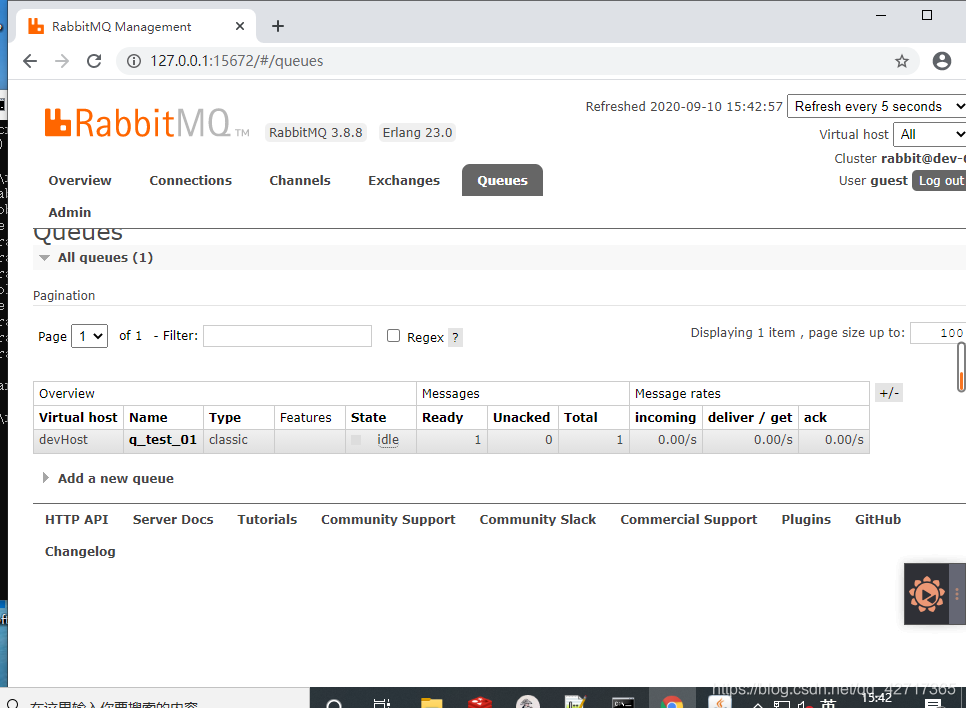
Task: Open the Refresh every 5 seconds dropdown
Action: pyautogui.click(x=875, y=105)
